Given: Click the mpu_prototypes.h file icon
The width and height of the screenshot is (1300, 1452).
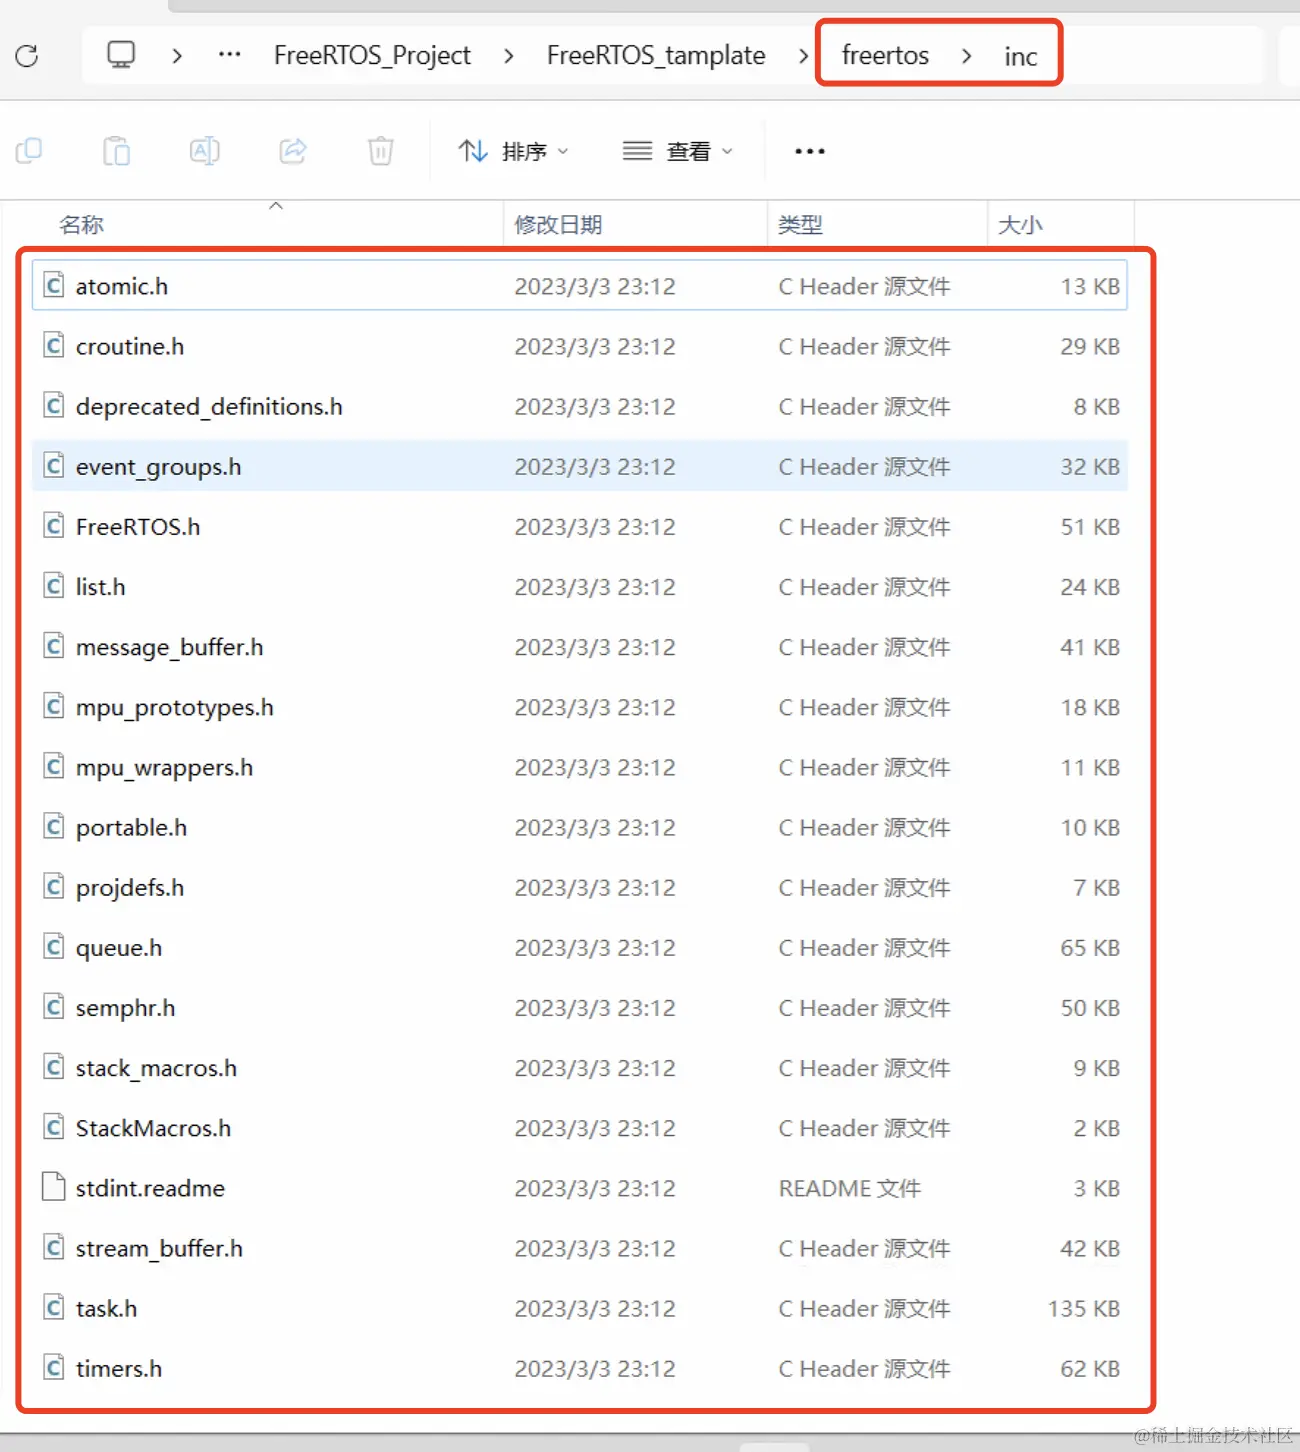Looking at the screenshot, I should coord(54,706).
